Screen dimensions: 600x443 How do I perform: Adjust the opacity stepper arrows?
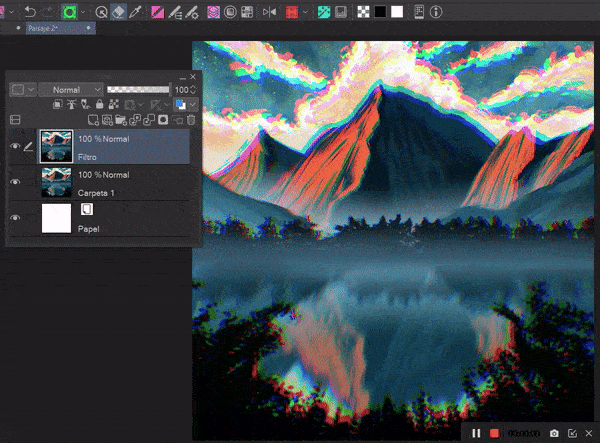193,90
